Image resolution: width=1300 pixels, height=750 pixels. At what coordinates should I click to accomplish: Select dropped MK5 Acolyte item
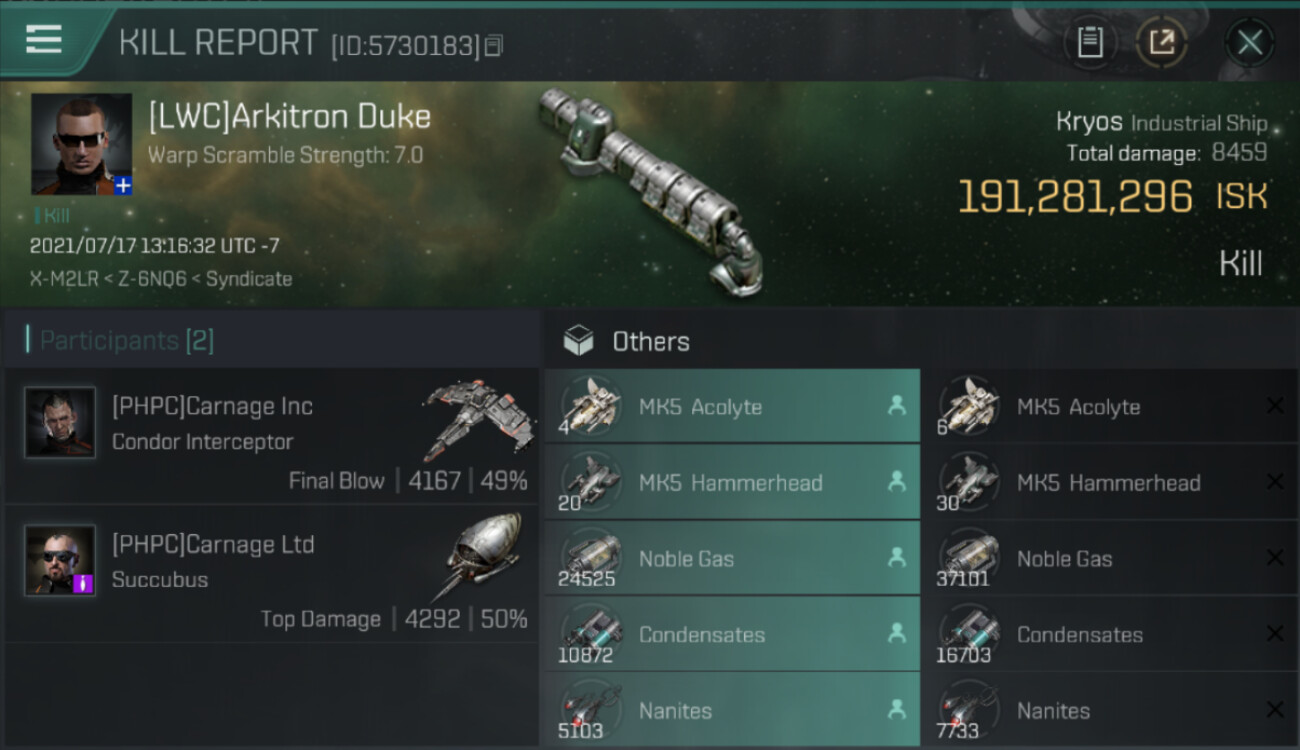pos(732,406)
